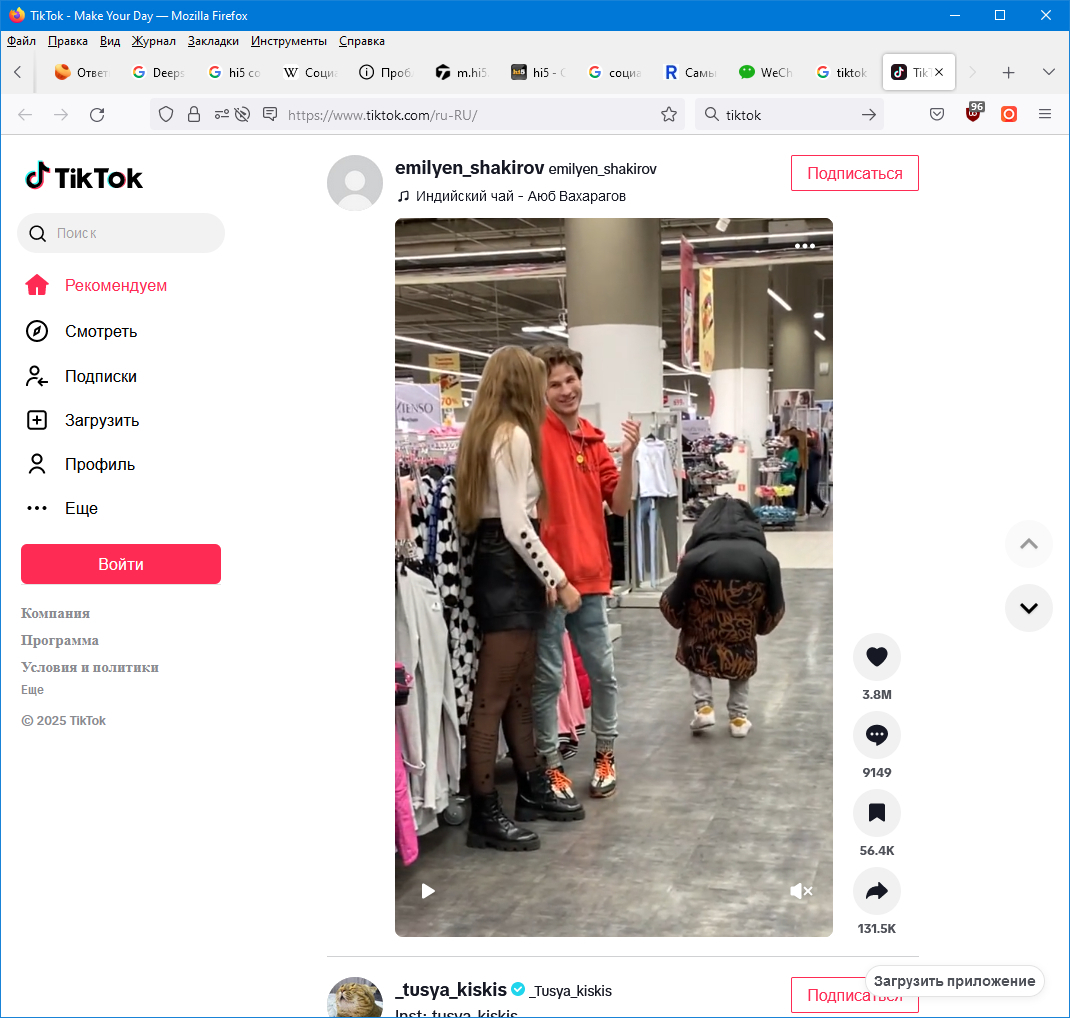List all tabs dropdown arrow
Viewport: 1070px width, 1018px height.
(x=1049, y=72)
